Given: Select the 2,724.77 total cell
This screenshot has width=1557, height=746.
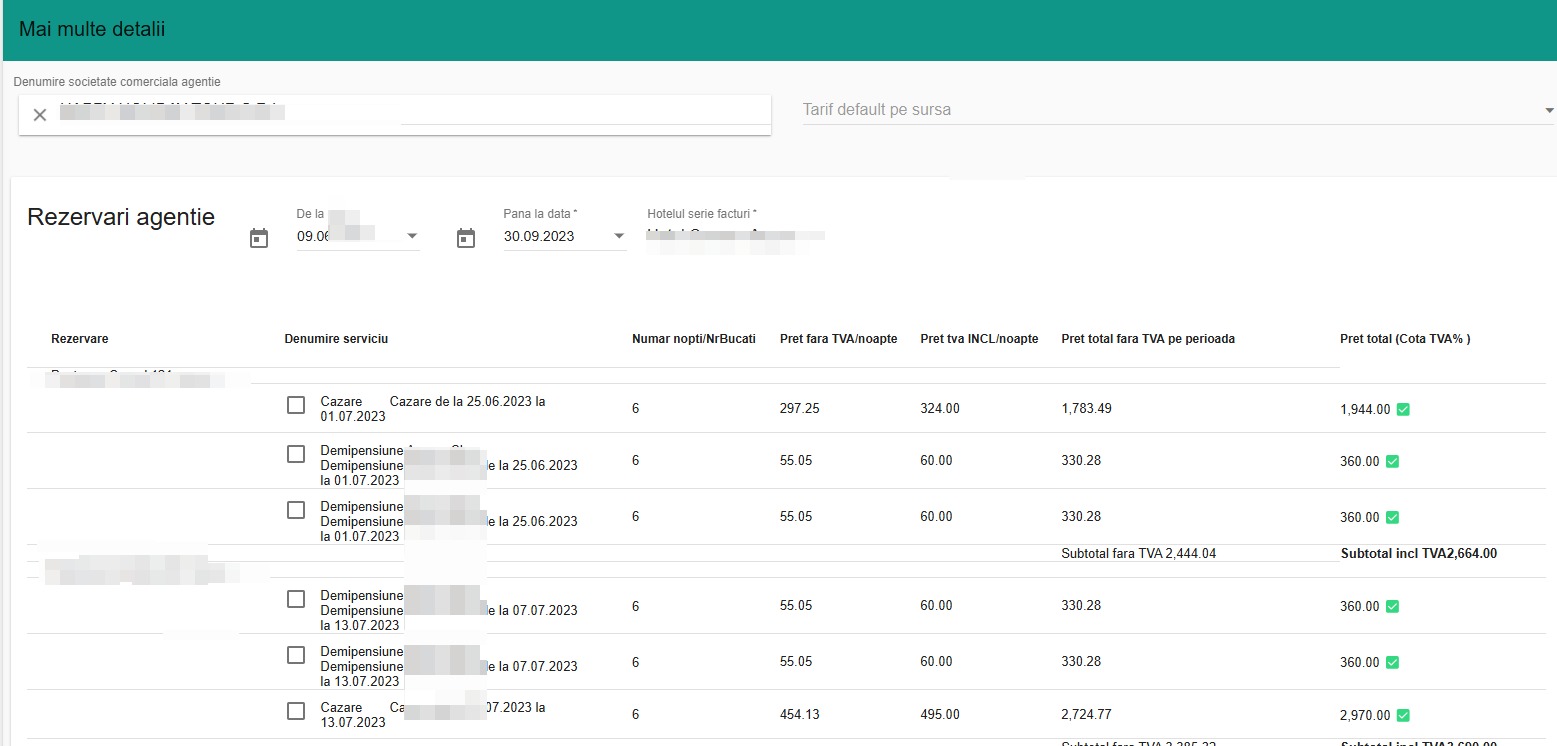Looking at the screenshot, I should click(1086, 715).
